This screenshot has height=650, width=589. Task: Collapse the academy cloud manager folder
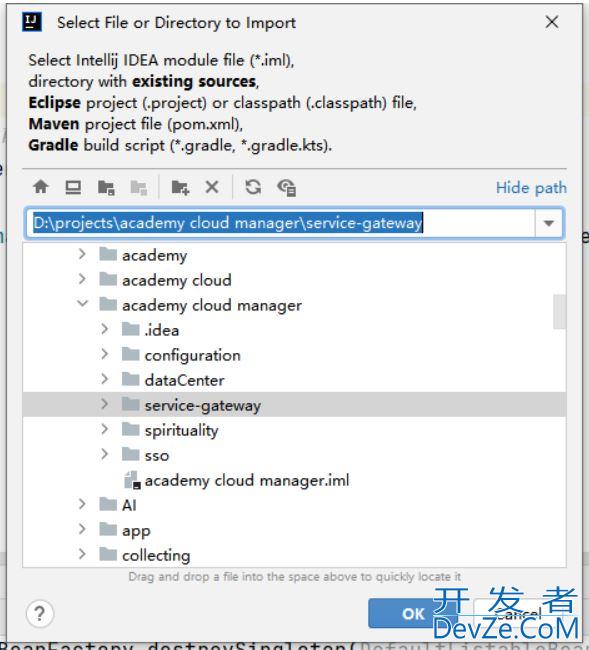[x=82, y=304]
